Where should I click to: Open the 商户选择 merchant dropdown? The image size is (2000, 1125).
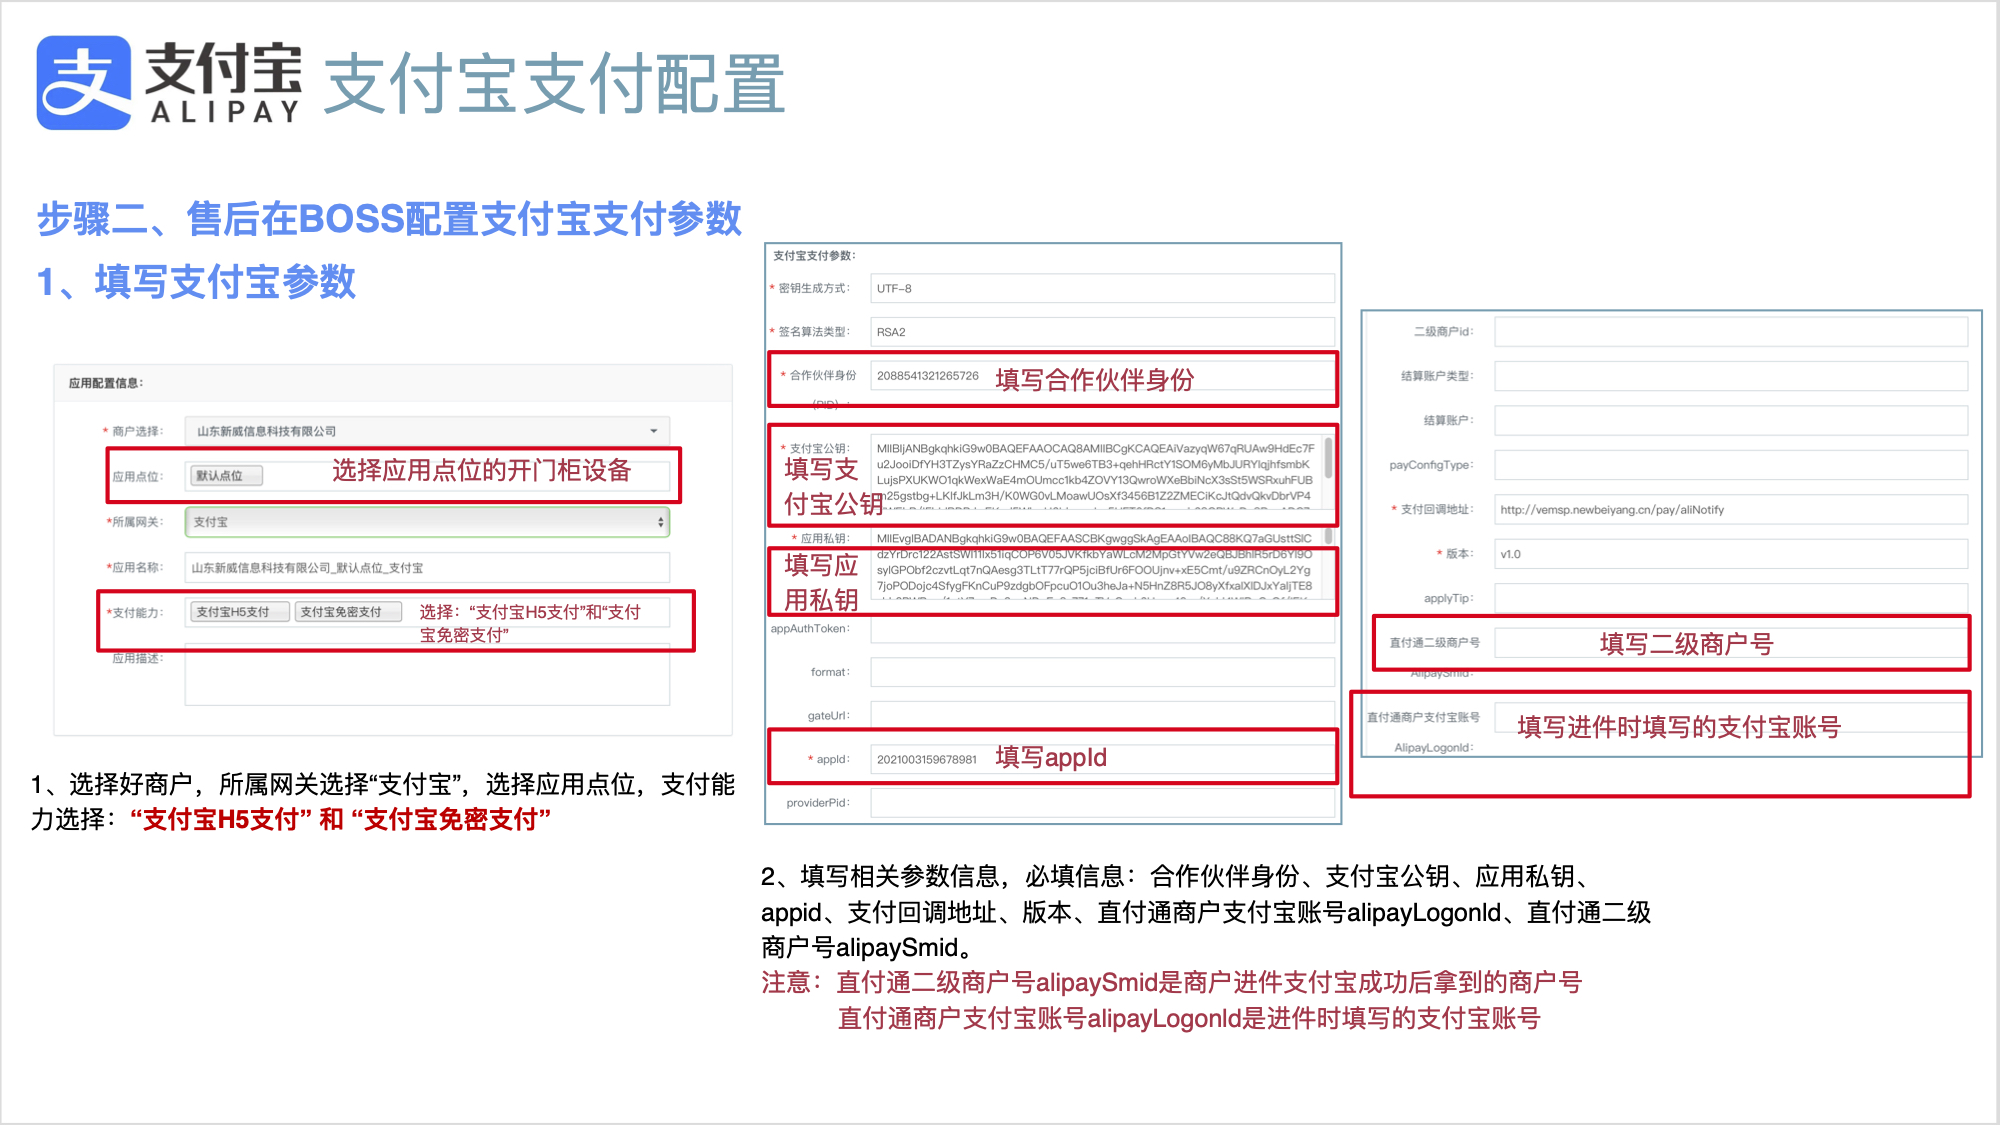click(427, 431)
